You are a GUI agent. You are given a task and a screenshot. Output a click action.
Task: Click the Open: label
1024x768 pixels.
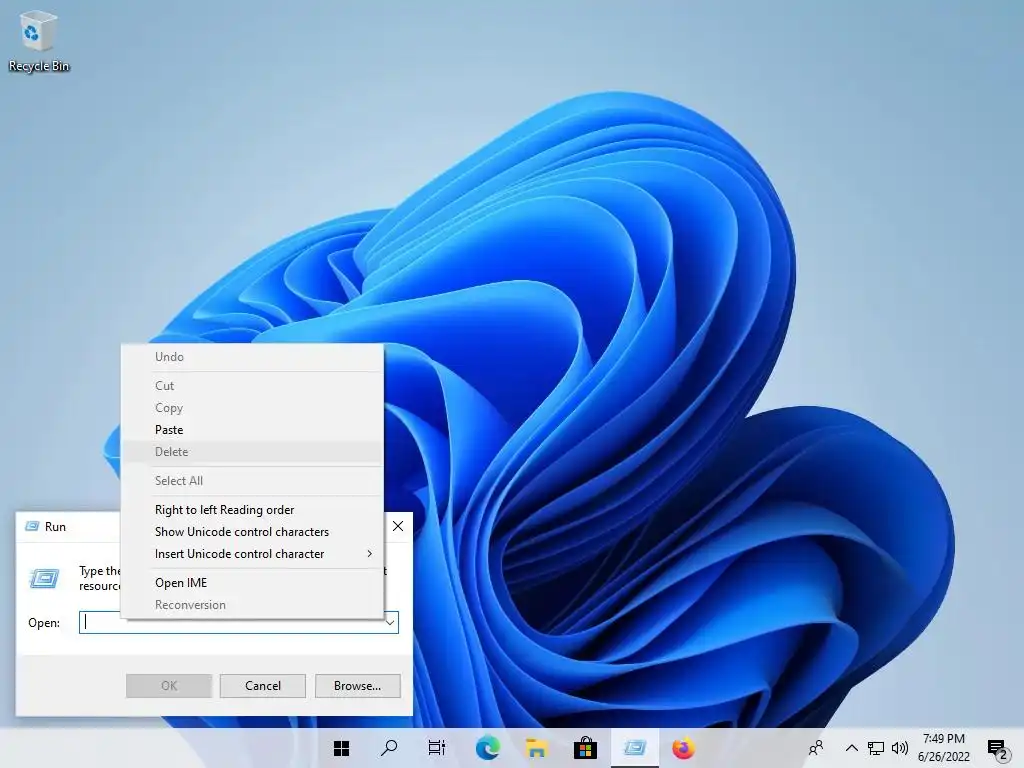tap(44, 623)
